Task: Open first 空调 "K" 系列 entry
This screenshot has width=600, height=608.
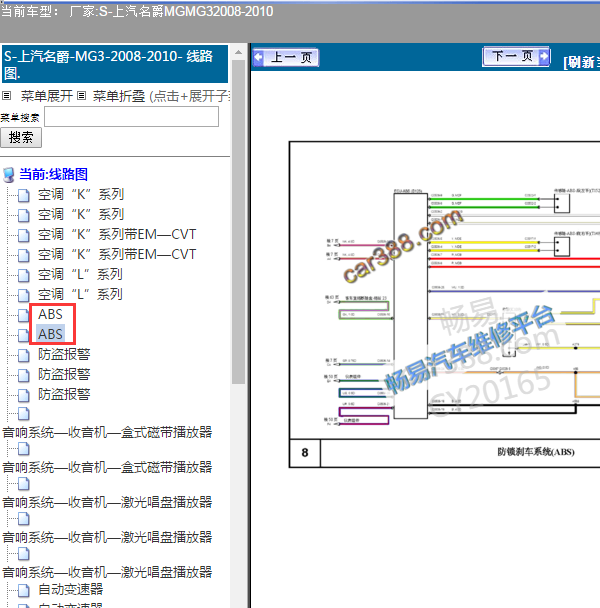Action: click(81, 194)
